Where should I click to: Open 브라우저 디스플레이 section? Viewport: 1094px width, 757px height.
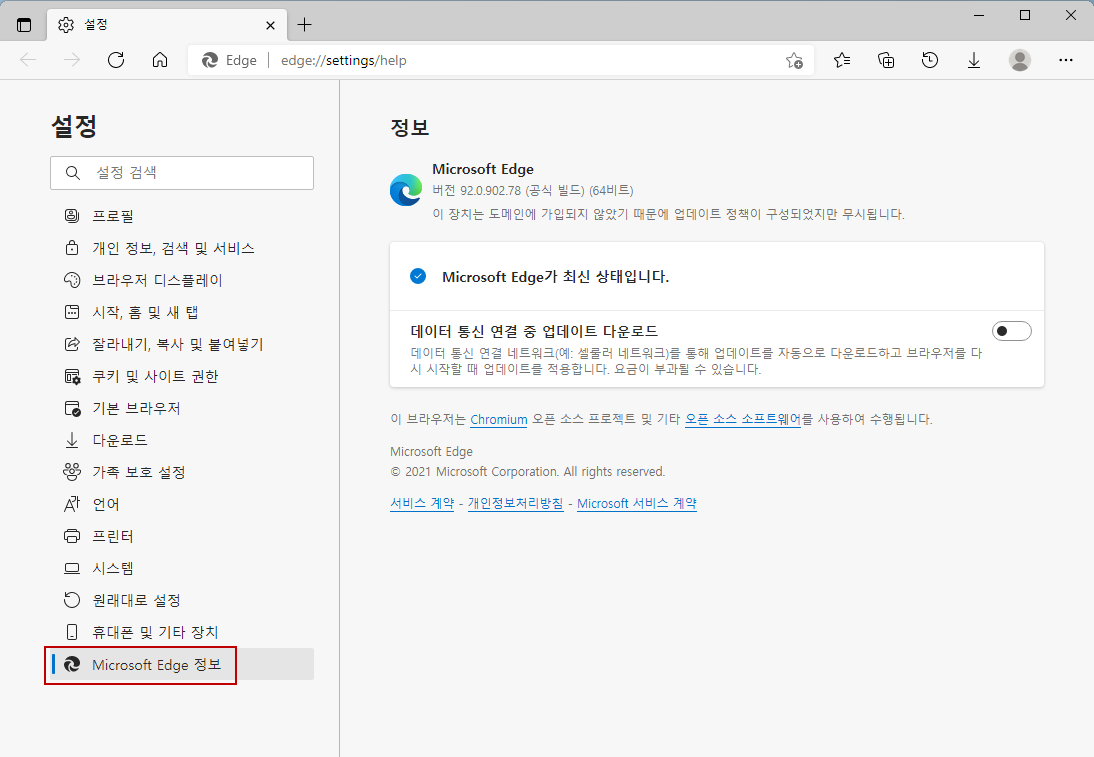182,280
